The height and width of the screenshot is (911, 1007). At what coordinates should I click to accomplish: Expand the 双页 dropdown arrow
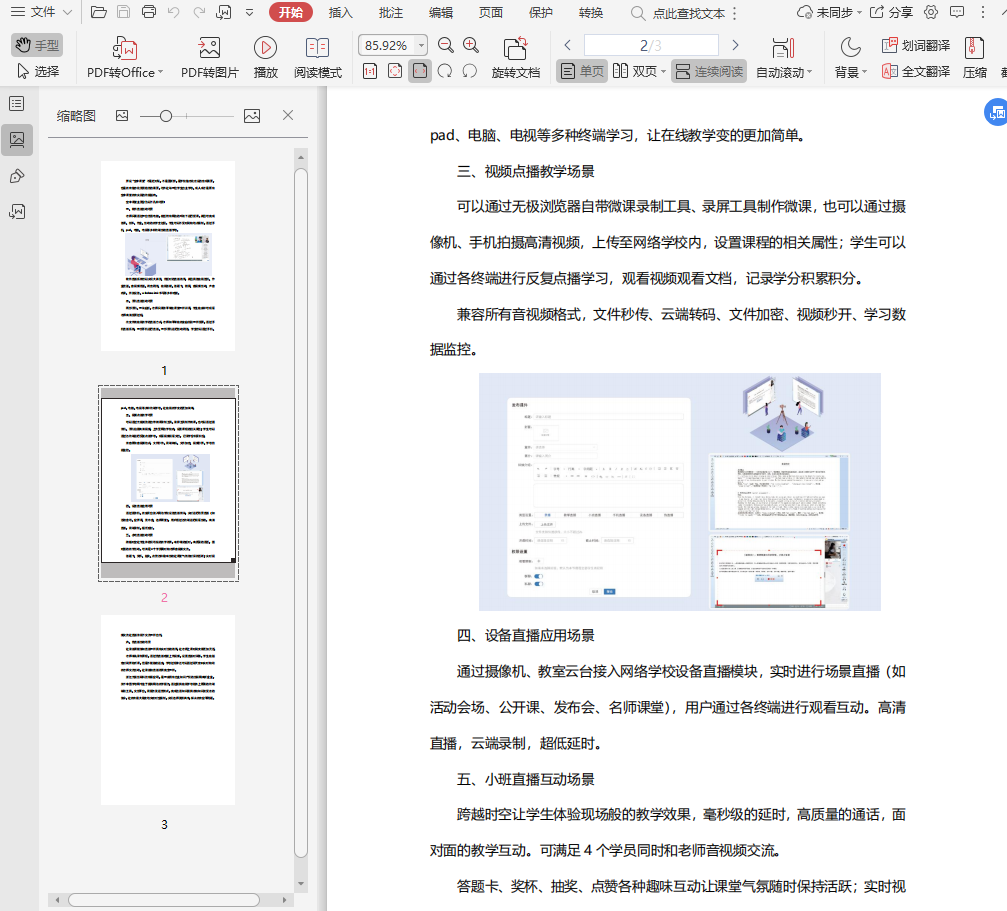pyautogui.click(x=663, y=71)
